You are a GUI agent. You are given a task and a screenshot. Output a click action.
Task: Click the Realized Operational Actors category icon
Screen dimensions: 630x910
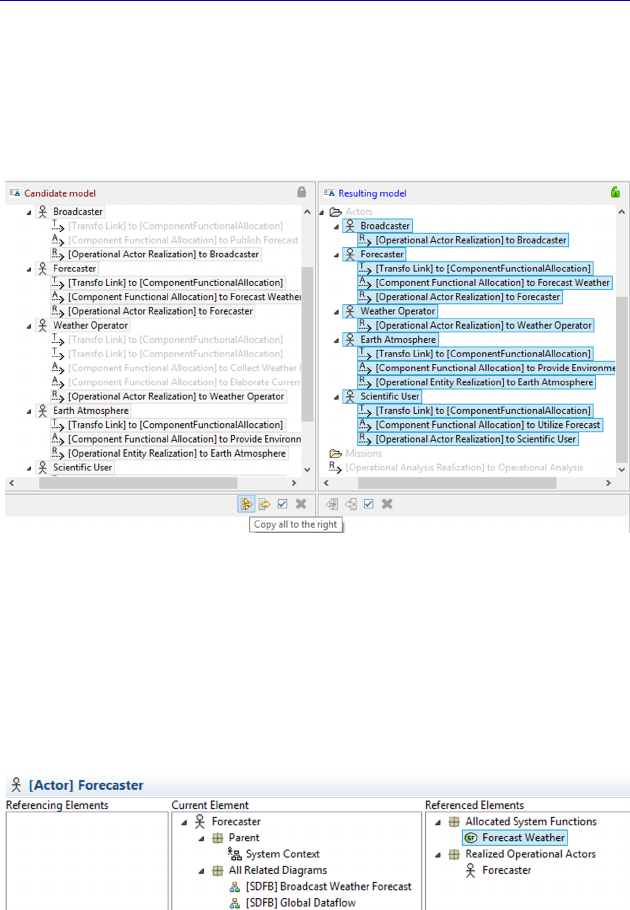454,854
